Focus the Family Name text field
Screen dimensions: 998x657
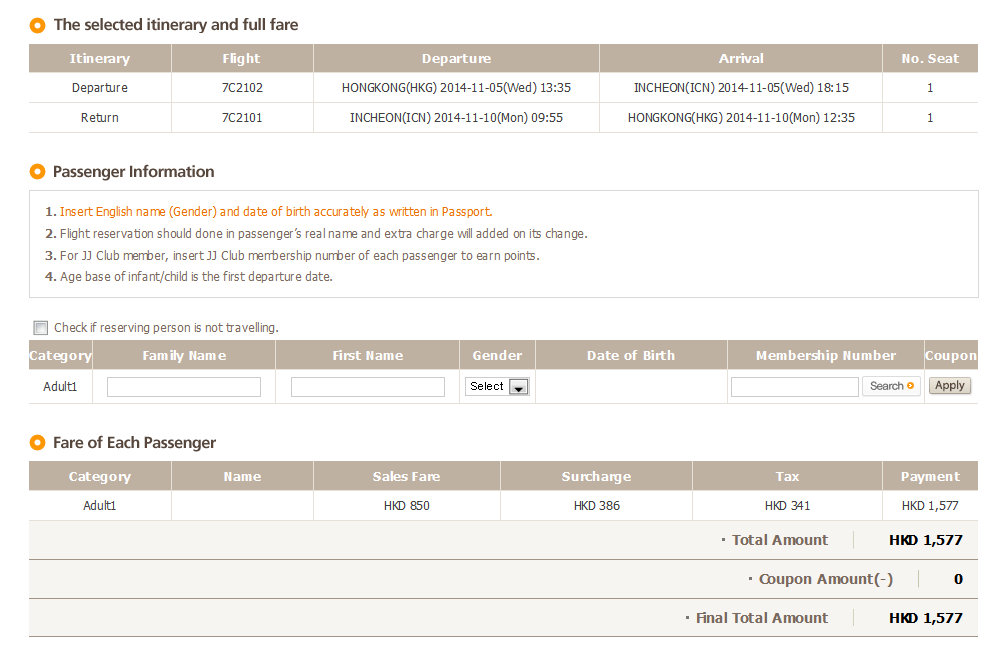coord(184,387)
